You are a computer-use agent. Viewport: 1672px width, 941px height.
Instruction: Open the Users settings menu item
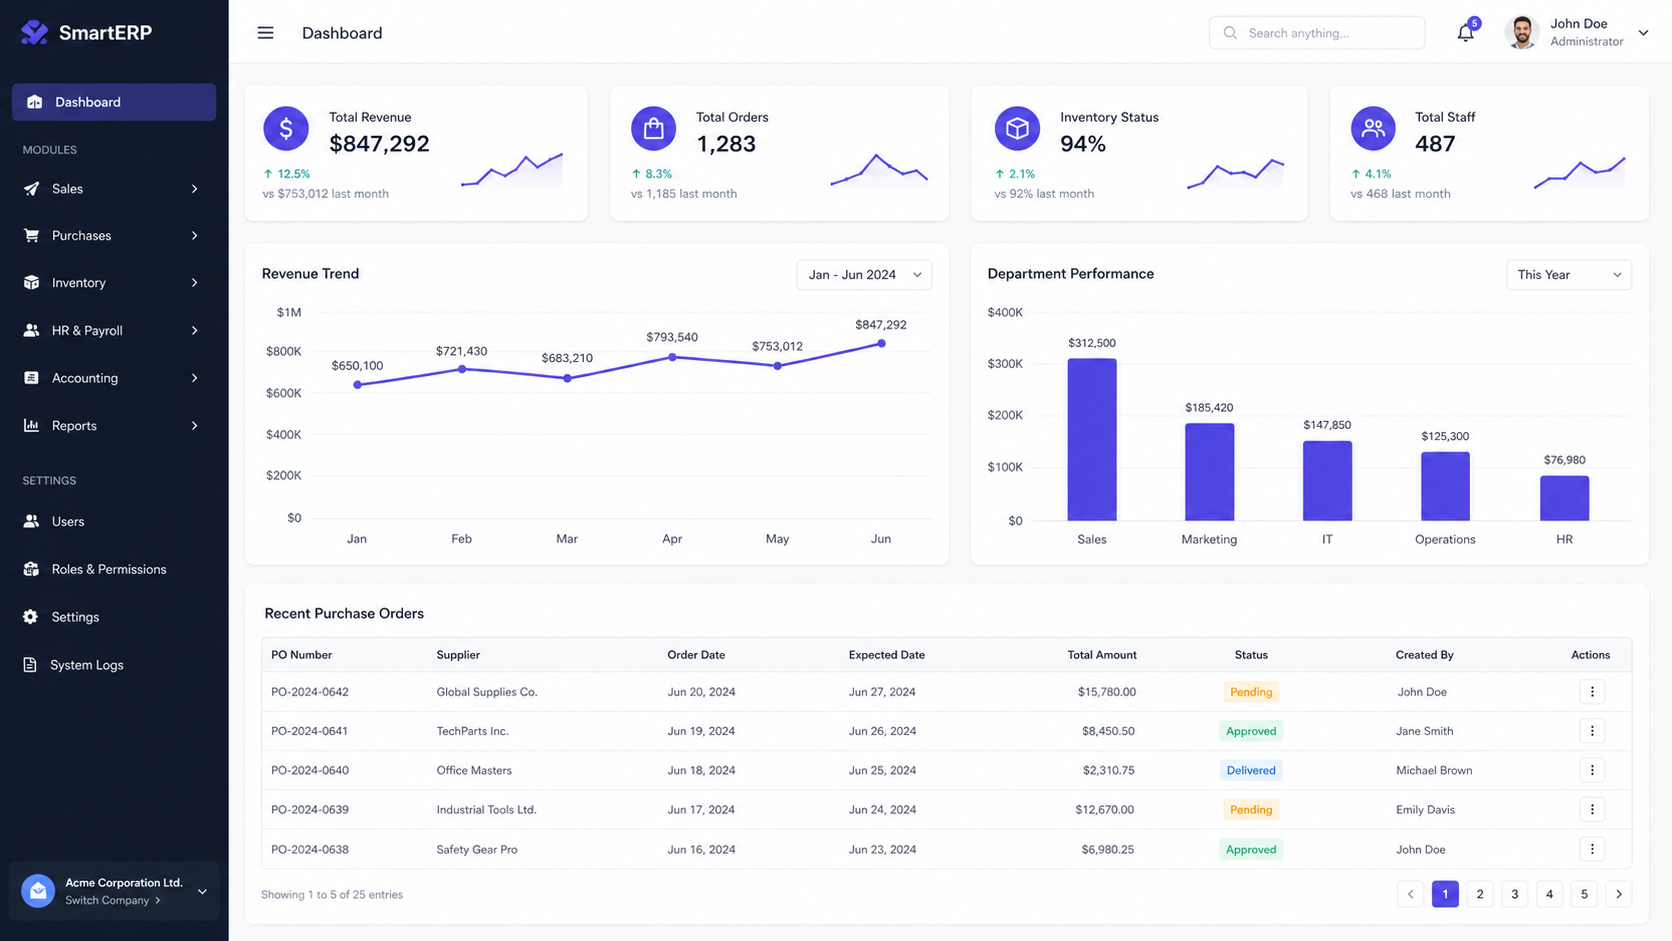coord(68,521)
